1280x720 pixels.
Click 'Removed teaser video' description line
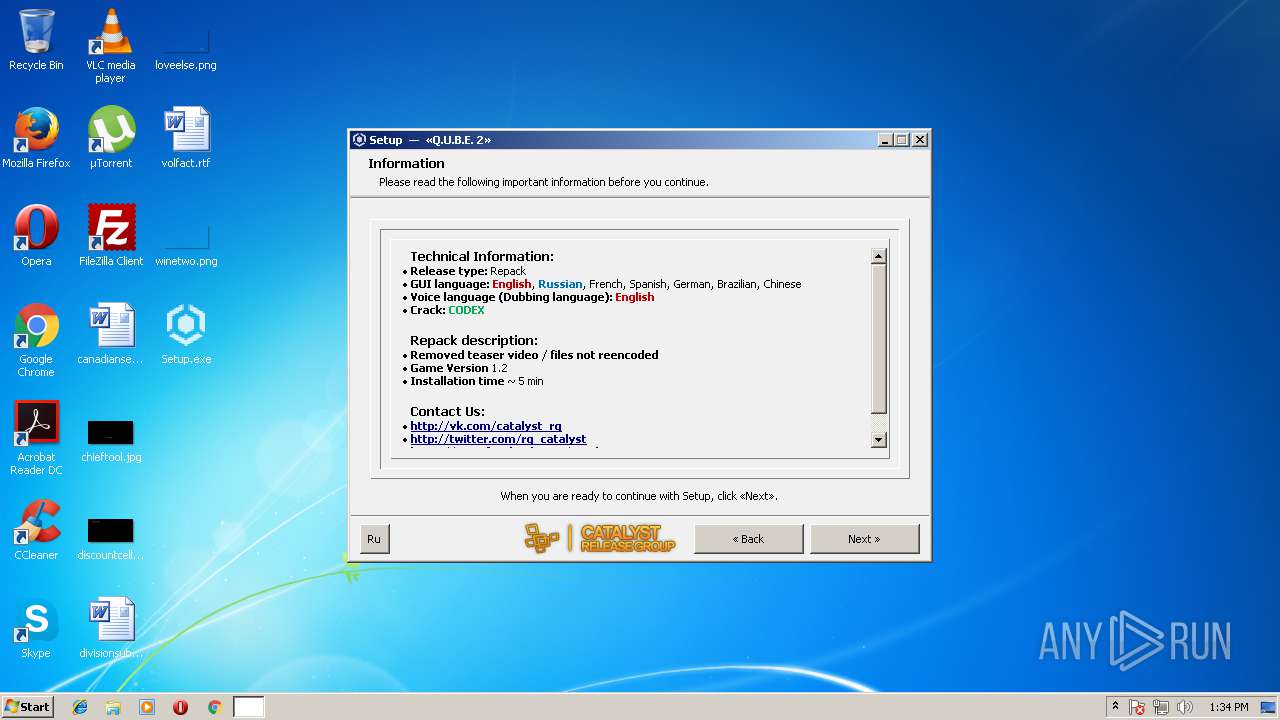coord(534,355)
